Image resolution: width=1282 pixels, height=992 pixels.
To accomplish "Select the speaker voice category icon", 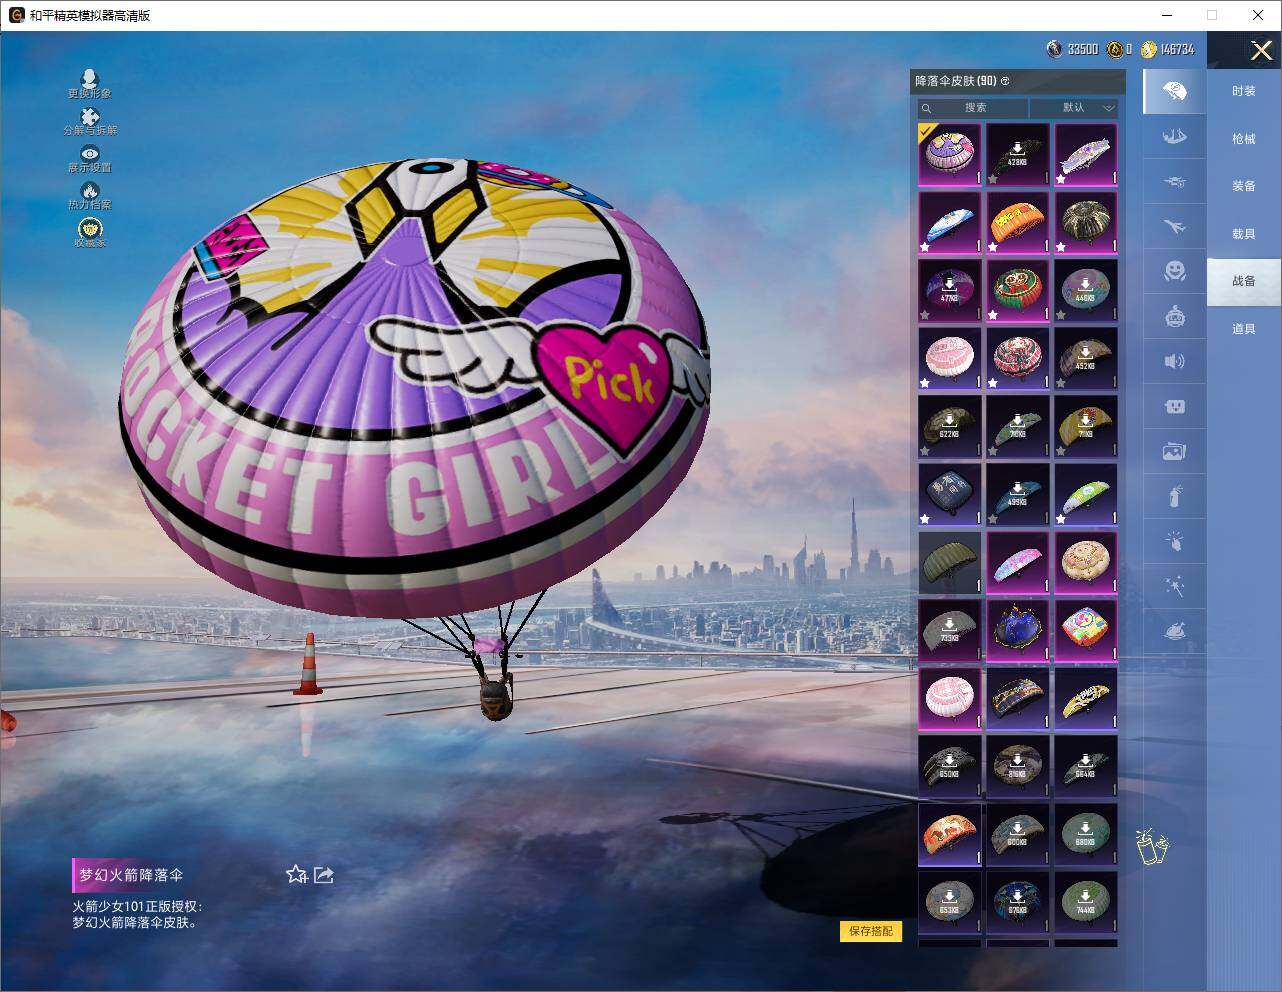I will (1174, 361).
